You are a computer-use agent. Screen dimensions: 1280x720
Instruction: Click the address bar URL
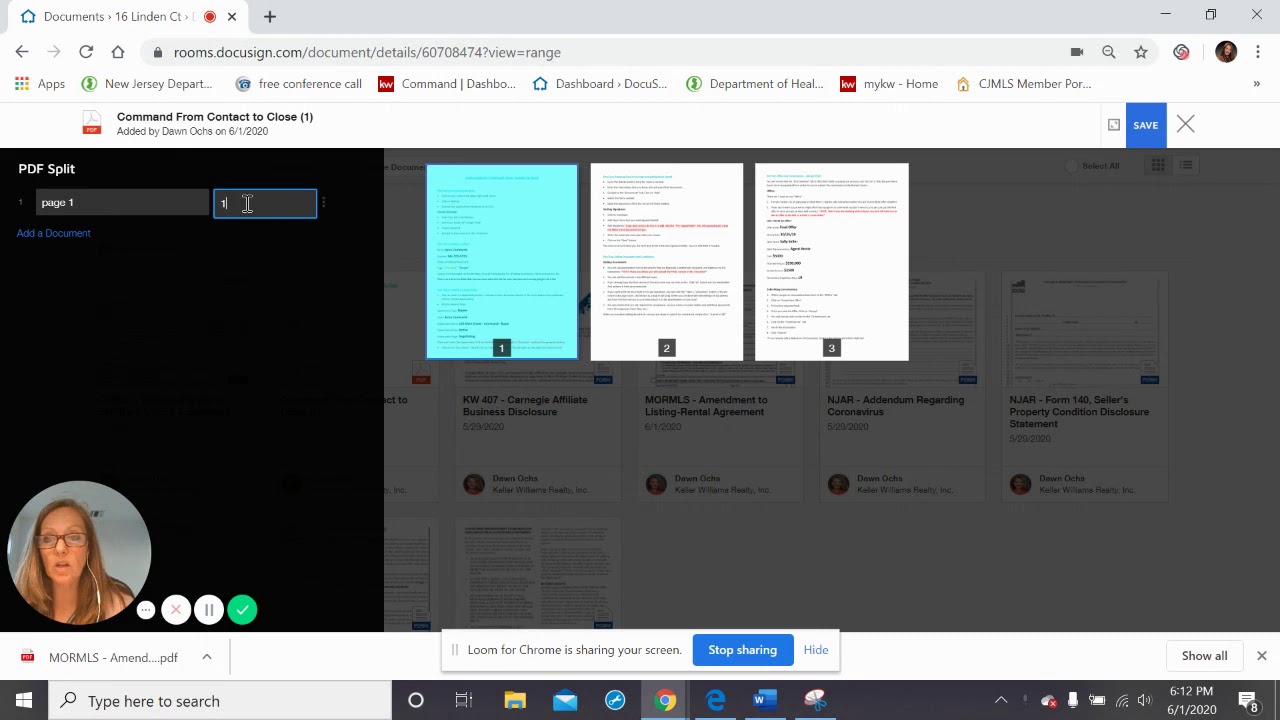click(x=367, y=52)
